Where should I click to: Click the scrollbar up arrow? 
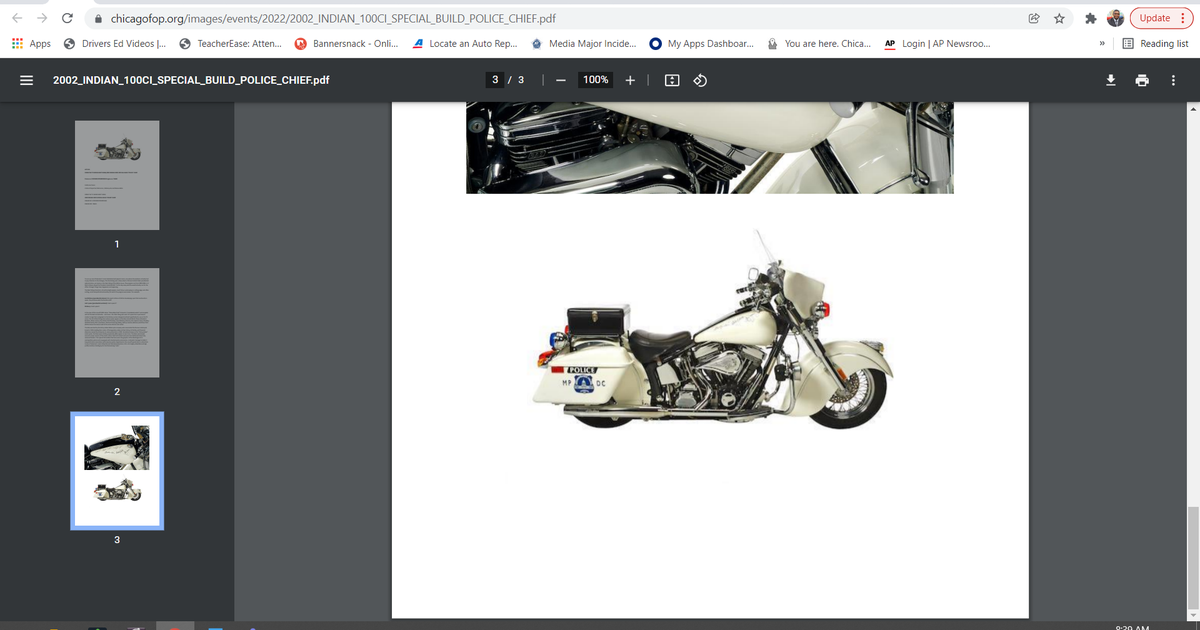(1193, 108)
